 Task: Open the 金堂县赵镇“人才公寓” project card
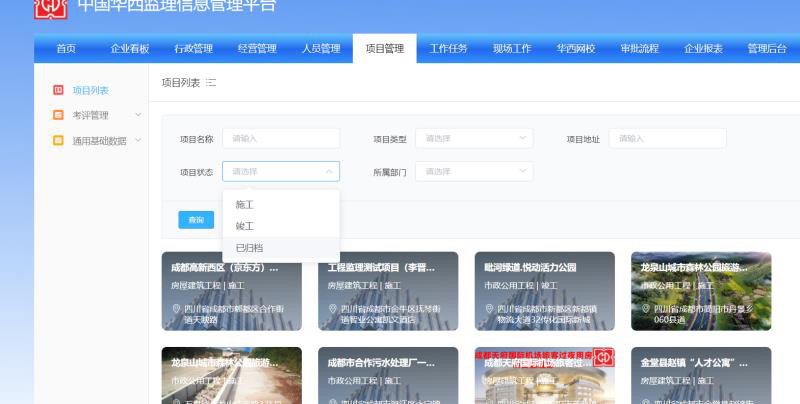pos(701,375)
